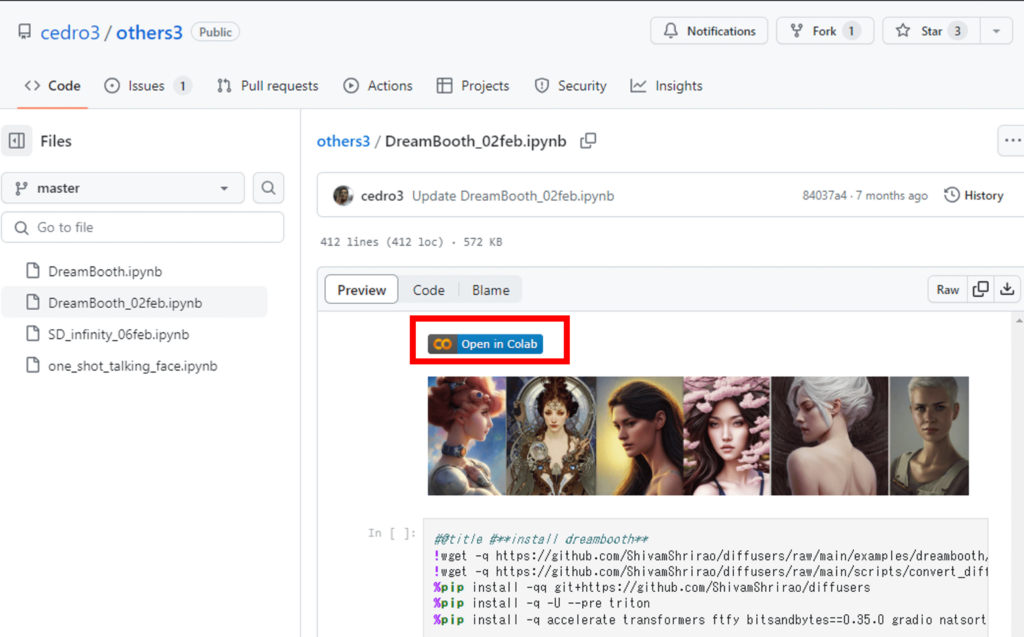The width and height of the screenshot is (1024, 637).
Task: Copy raw file contents icon
Action: [x=980, y=289]
